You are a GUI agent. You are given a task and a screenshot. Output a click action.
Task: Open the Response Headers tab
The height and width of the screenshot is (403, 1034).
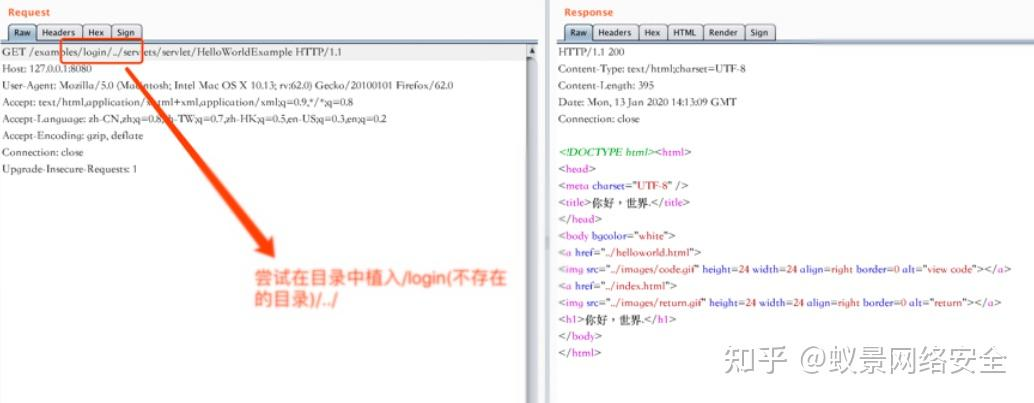(614, 32)
